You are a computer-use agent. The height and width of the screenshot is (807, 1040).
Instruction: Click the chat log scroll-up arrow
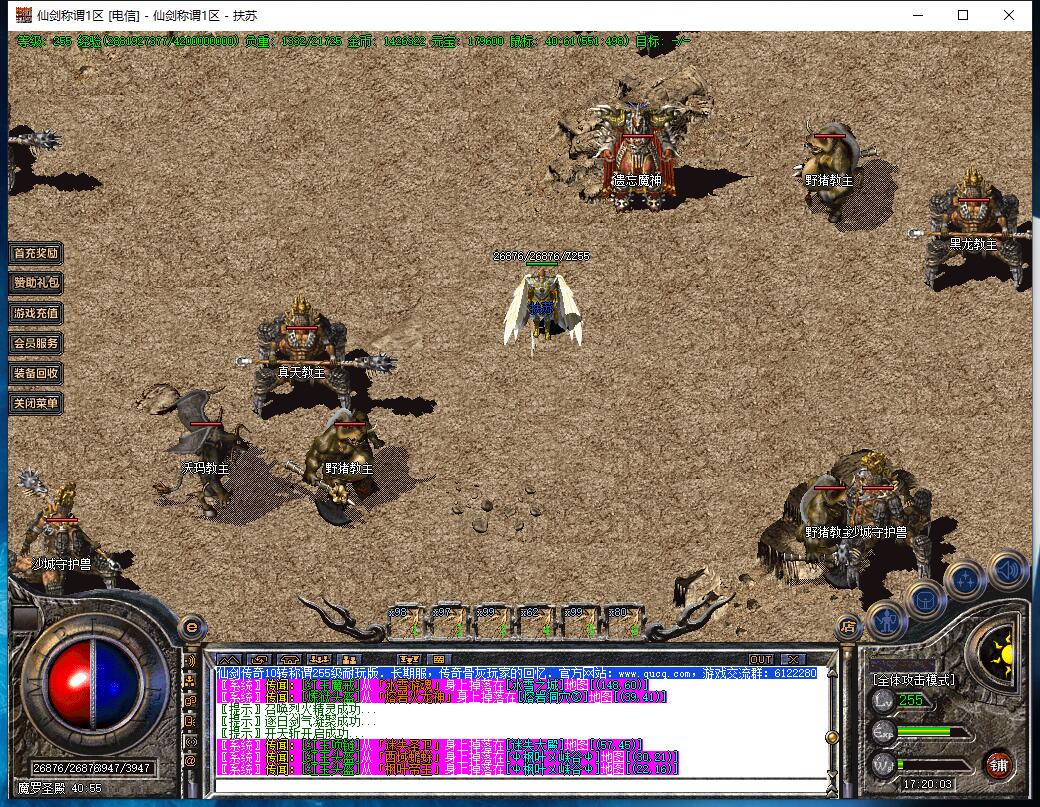pos(832,672)
